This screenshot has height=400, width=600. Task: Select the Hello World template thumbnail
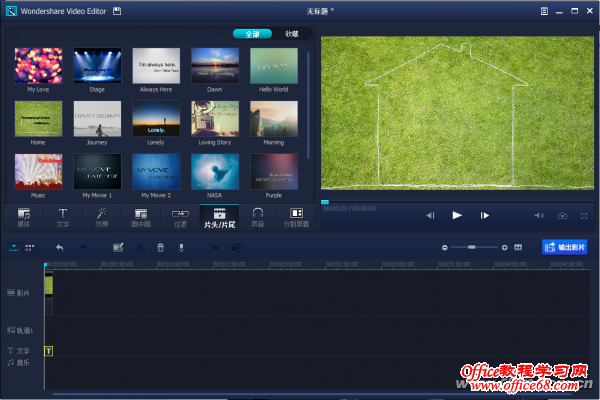(274, 65)
